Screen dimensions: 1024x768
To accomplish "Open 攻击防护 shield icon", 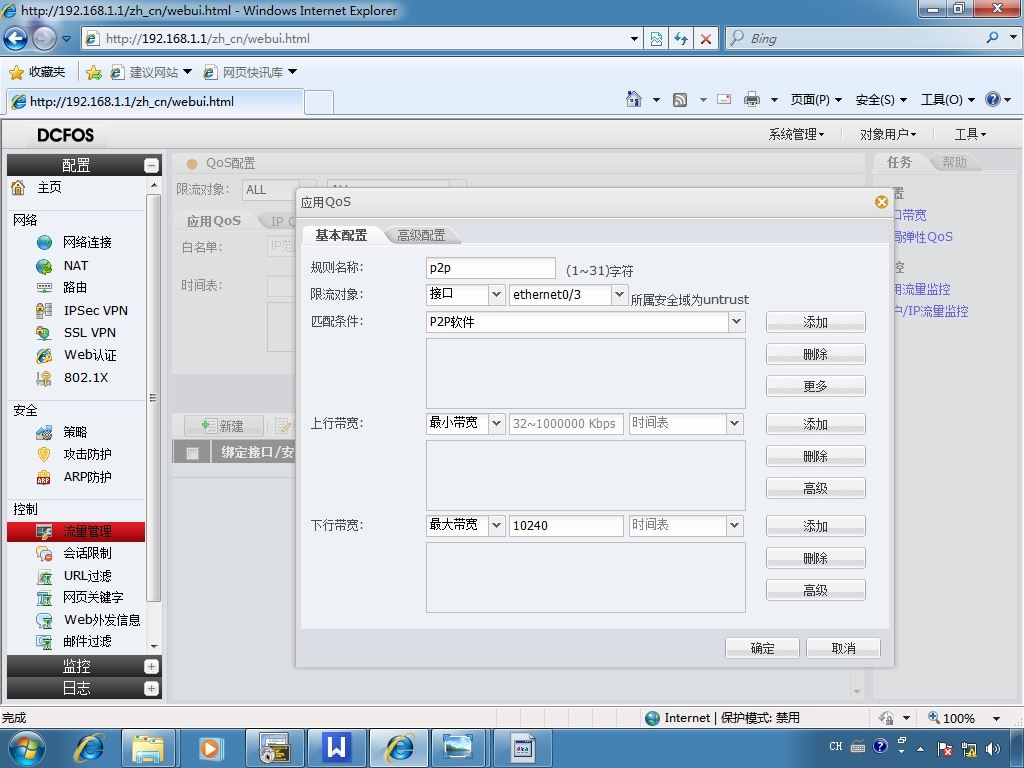I will point(44,455).
